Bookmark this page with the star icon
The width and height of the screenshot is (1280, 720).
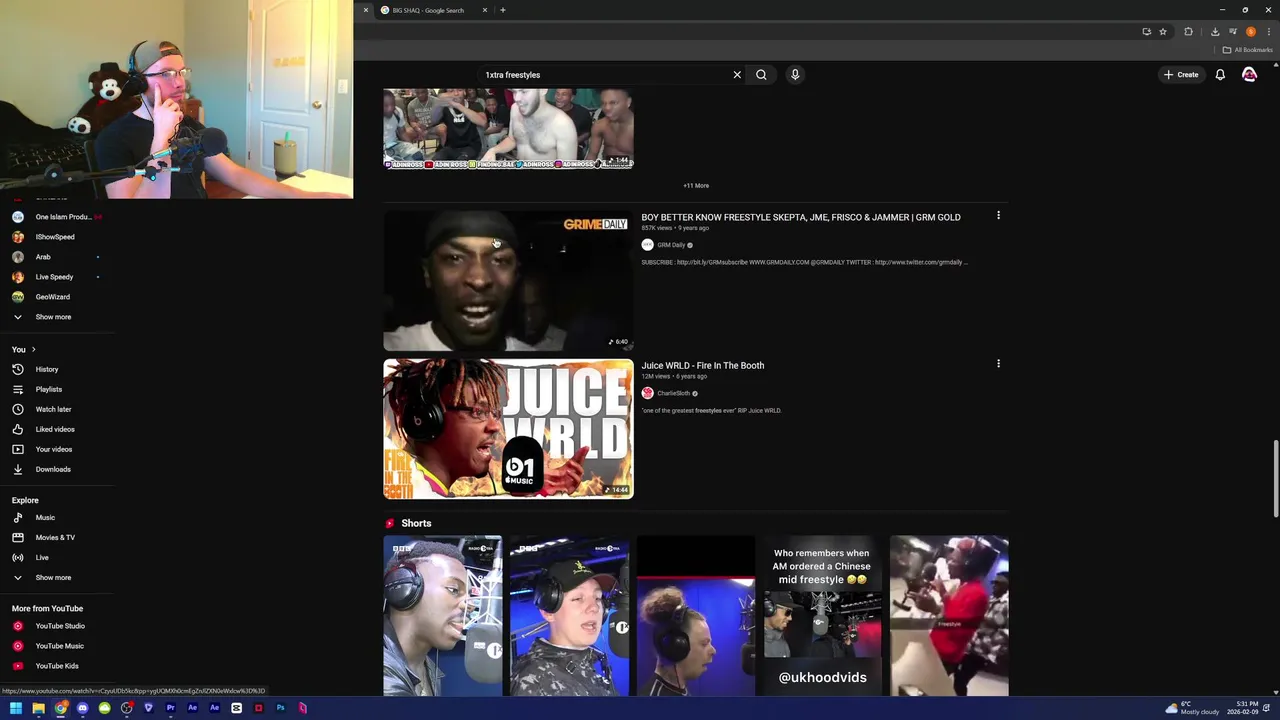[x=1163, y=32]
